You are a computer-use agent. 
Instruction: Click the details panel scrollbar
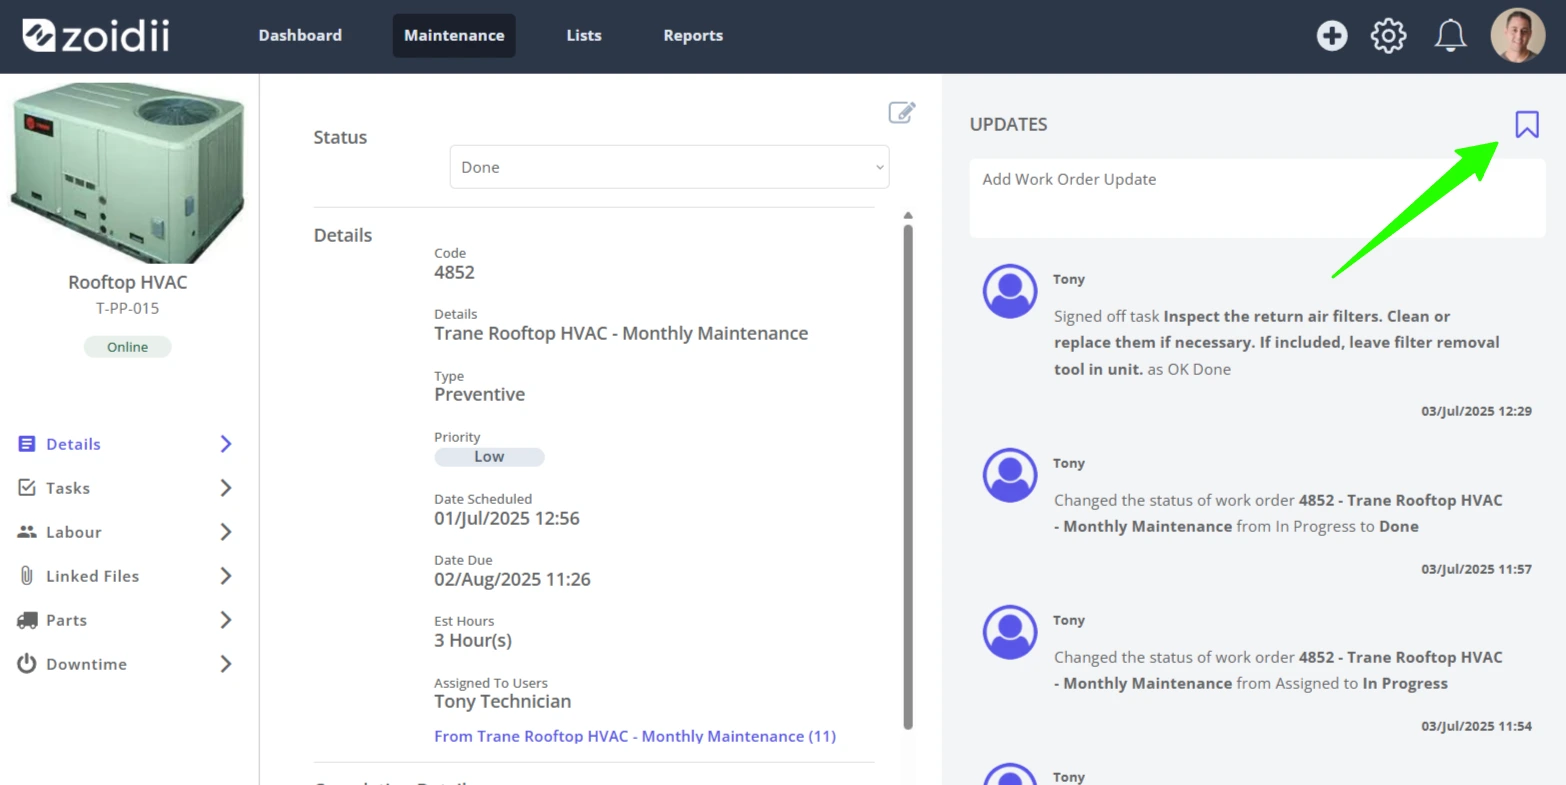908,476
